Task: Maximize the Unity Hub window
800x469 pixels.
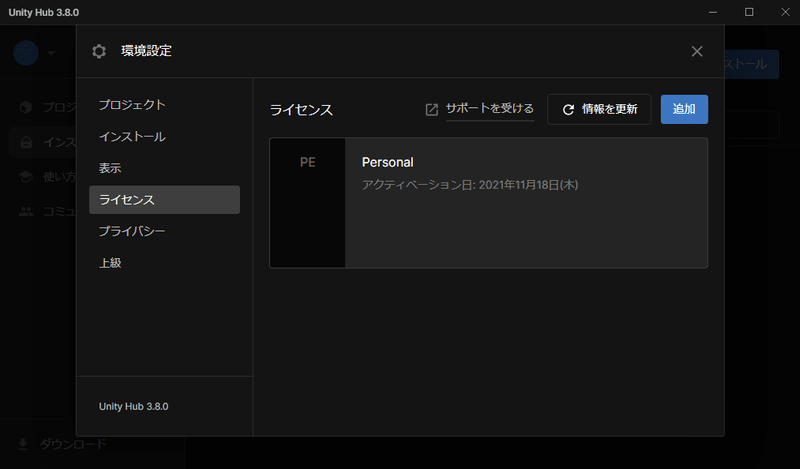Action: click(x=749, y=12)
